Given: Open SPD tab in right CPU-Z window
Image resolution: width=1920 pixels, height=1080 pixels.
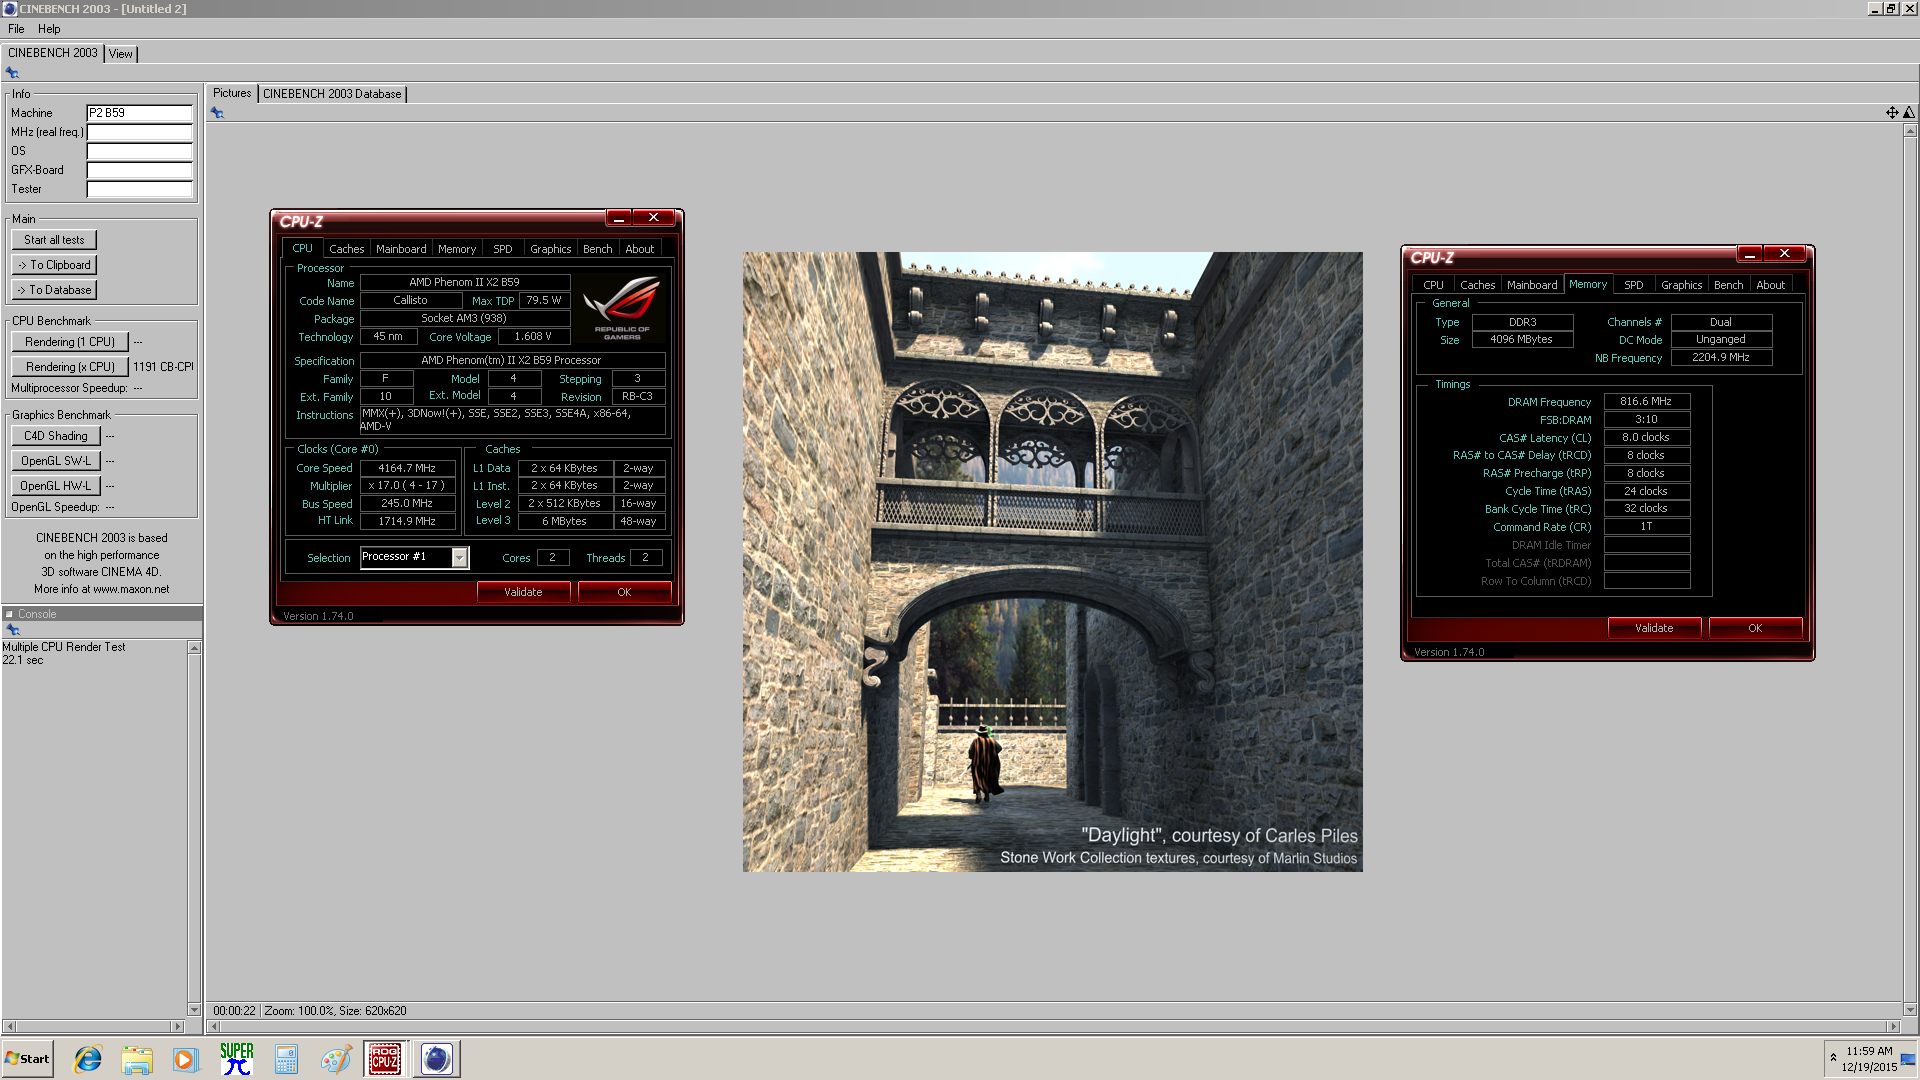Looking at the screenshot, I should click(x=1634, y=285).
